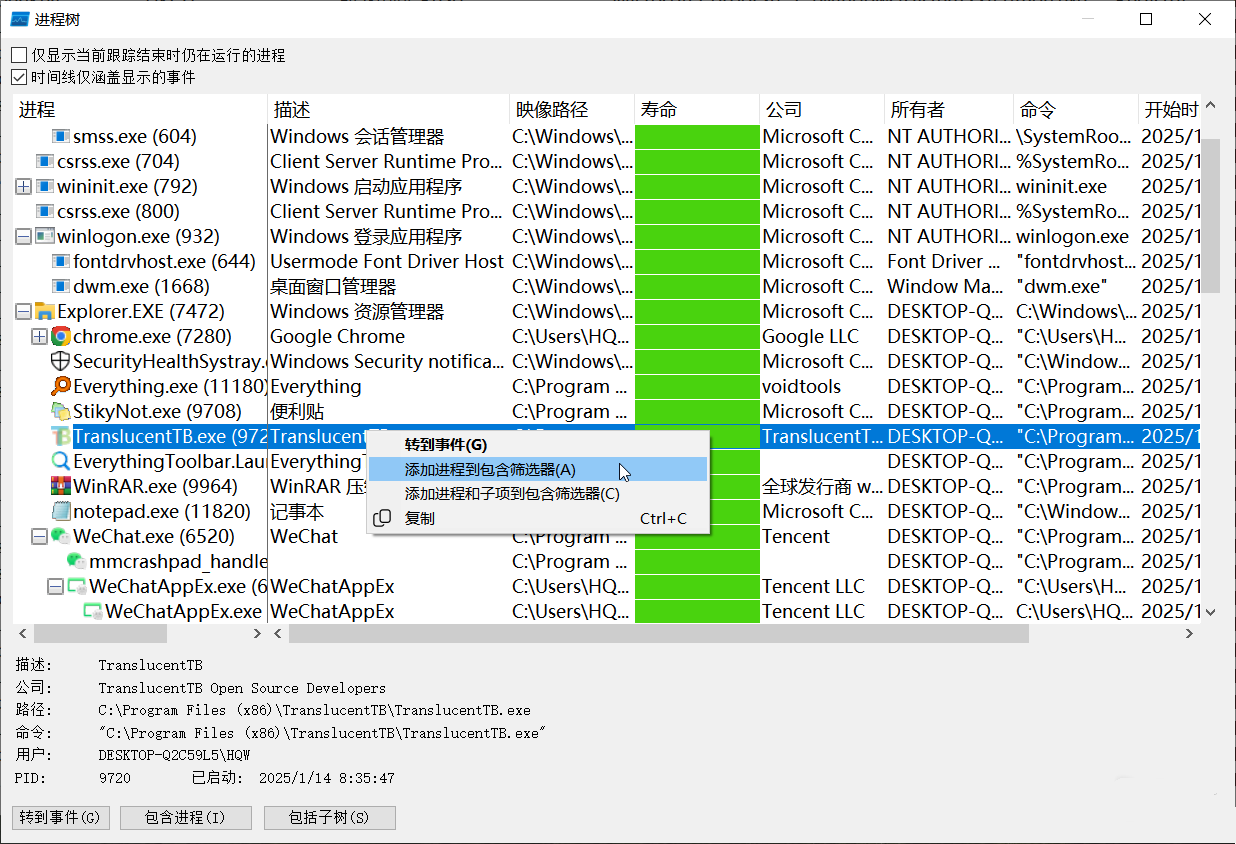Viewport: 1236px width, 844px height.
Task: Click the fontdrvhost.exe process icon
Action: tap(60, 261)
